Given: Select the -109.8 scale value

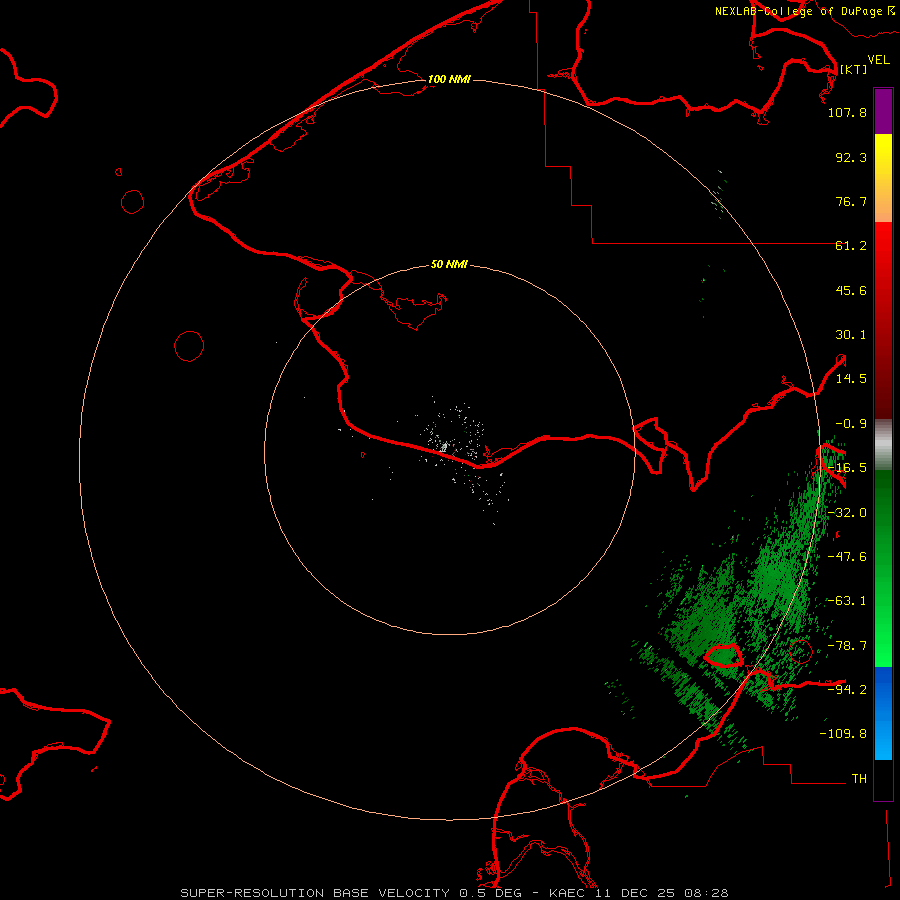Looking at the screenshot, I should pyautogui.click(x=843, y=734).
